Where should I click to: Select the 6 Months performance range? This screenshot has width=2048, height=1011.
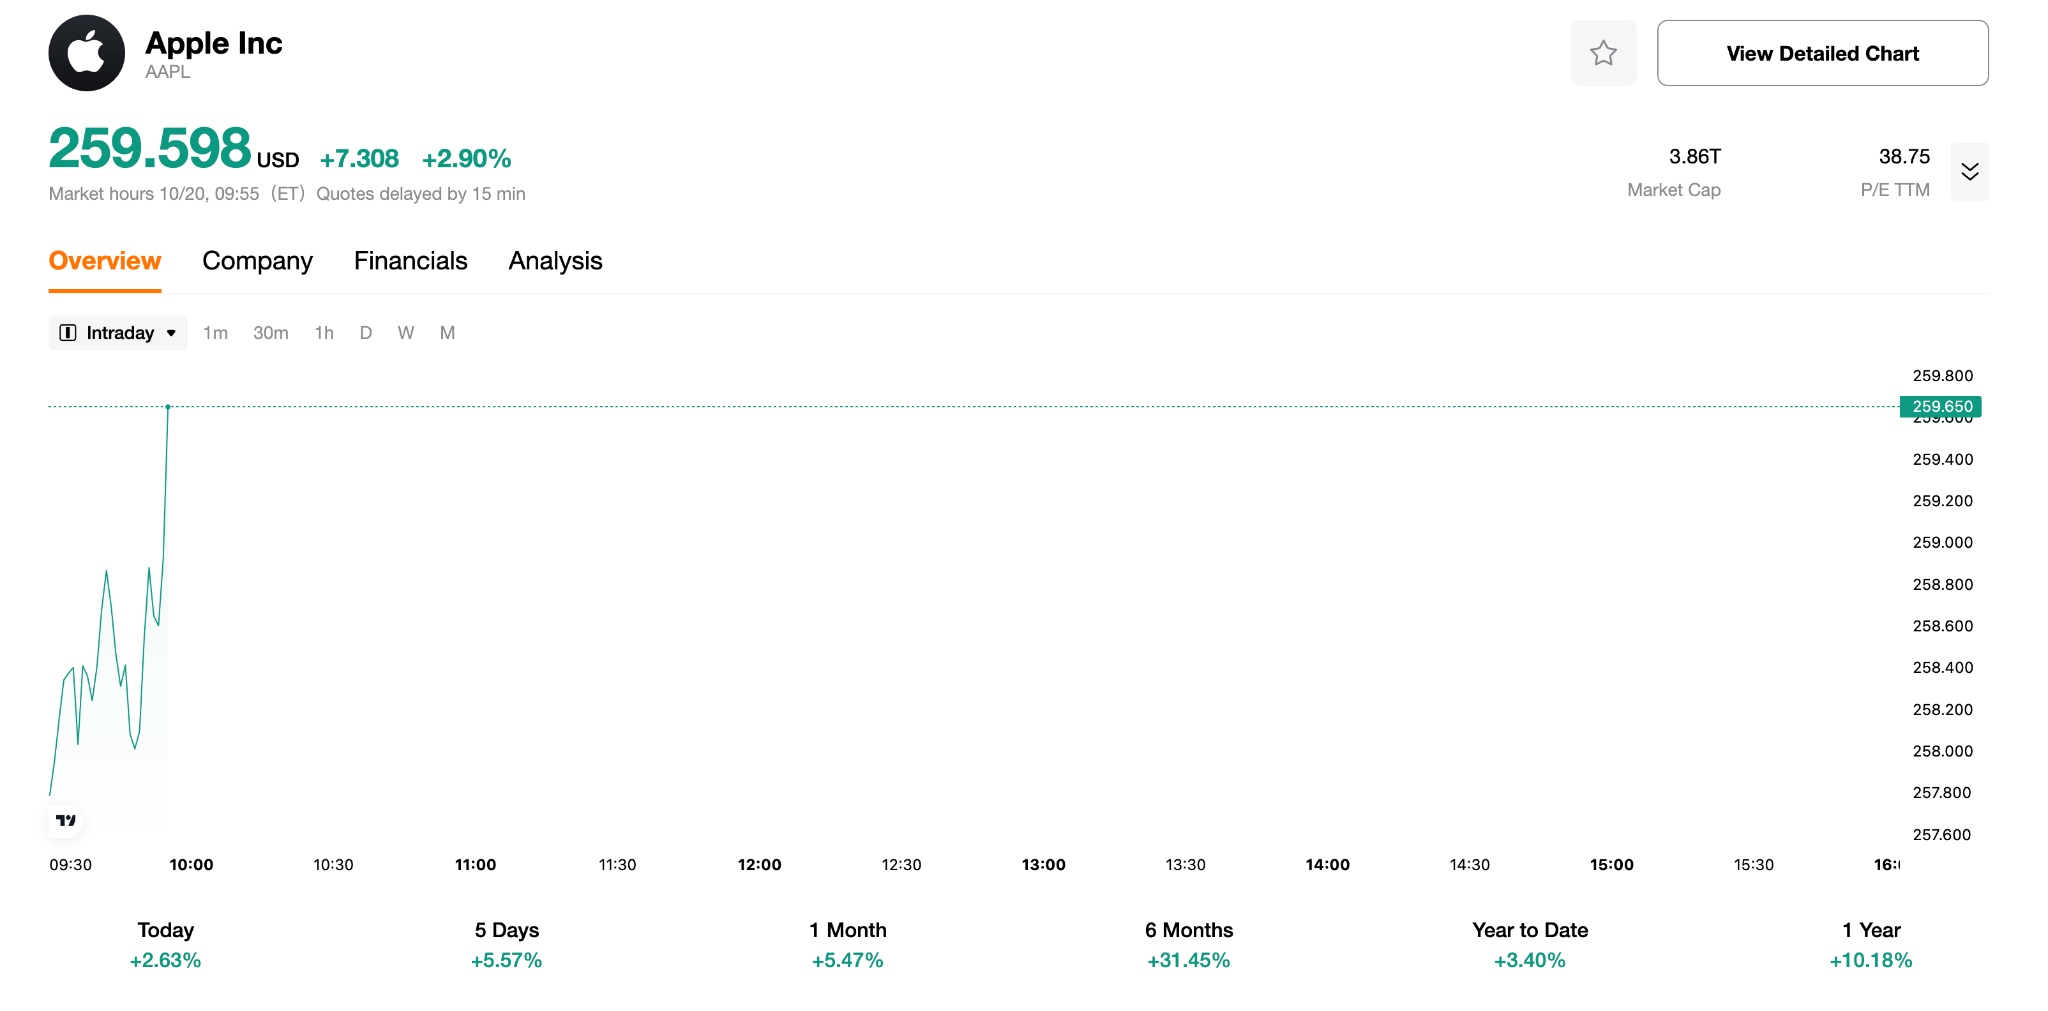[x=1188, y=945]
